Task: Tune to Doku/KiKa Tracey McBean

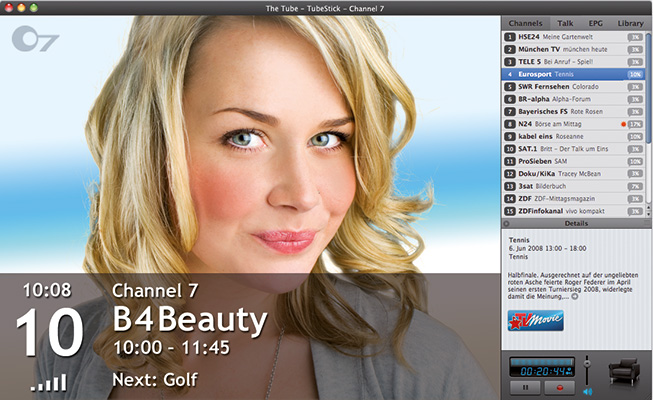Action: coord(573,174)
